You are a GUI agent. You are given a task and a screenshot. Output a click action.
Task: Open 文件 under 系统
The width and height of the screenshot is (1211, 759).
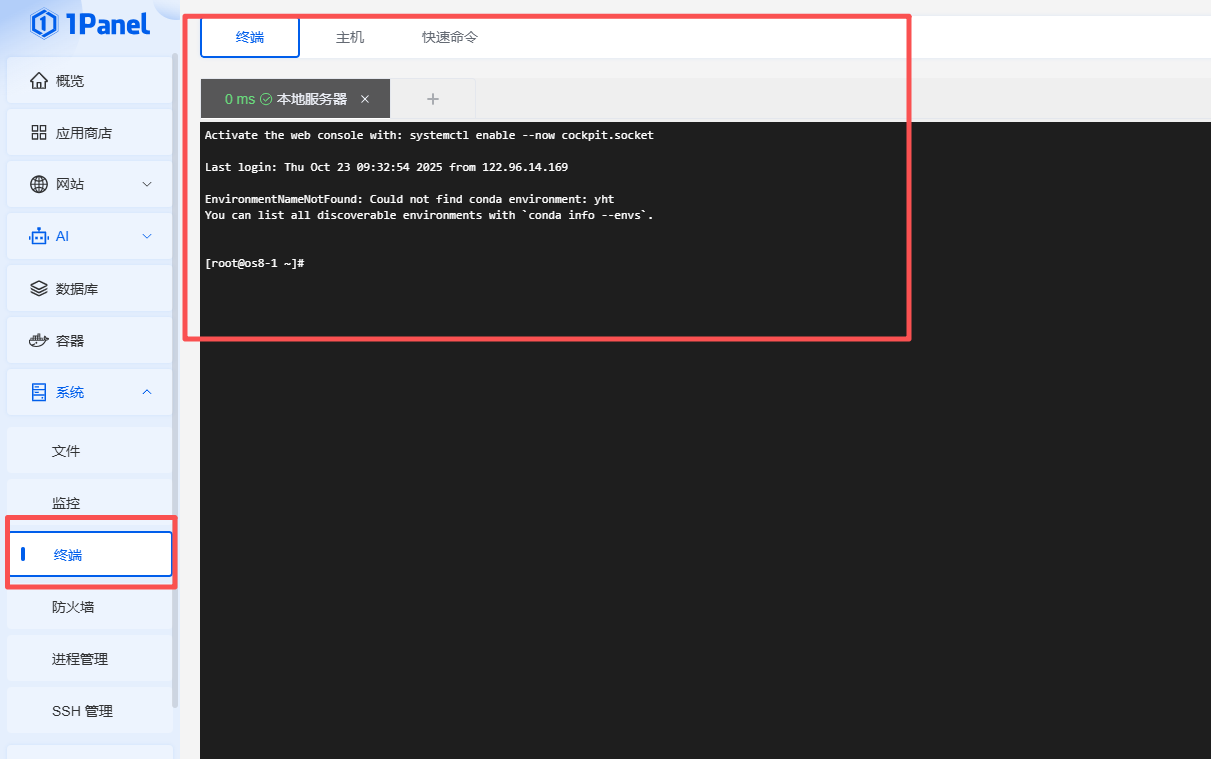[x=90, y=451]
